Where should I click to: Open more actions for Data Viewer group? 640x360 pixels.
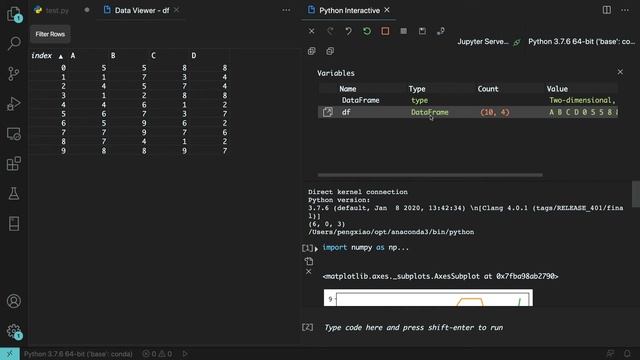[x=286, y=10]
